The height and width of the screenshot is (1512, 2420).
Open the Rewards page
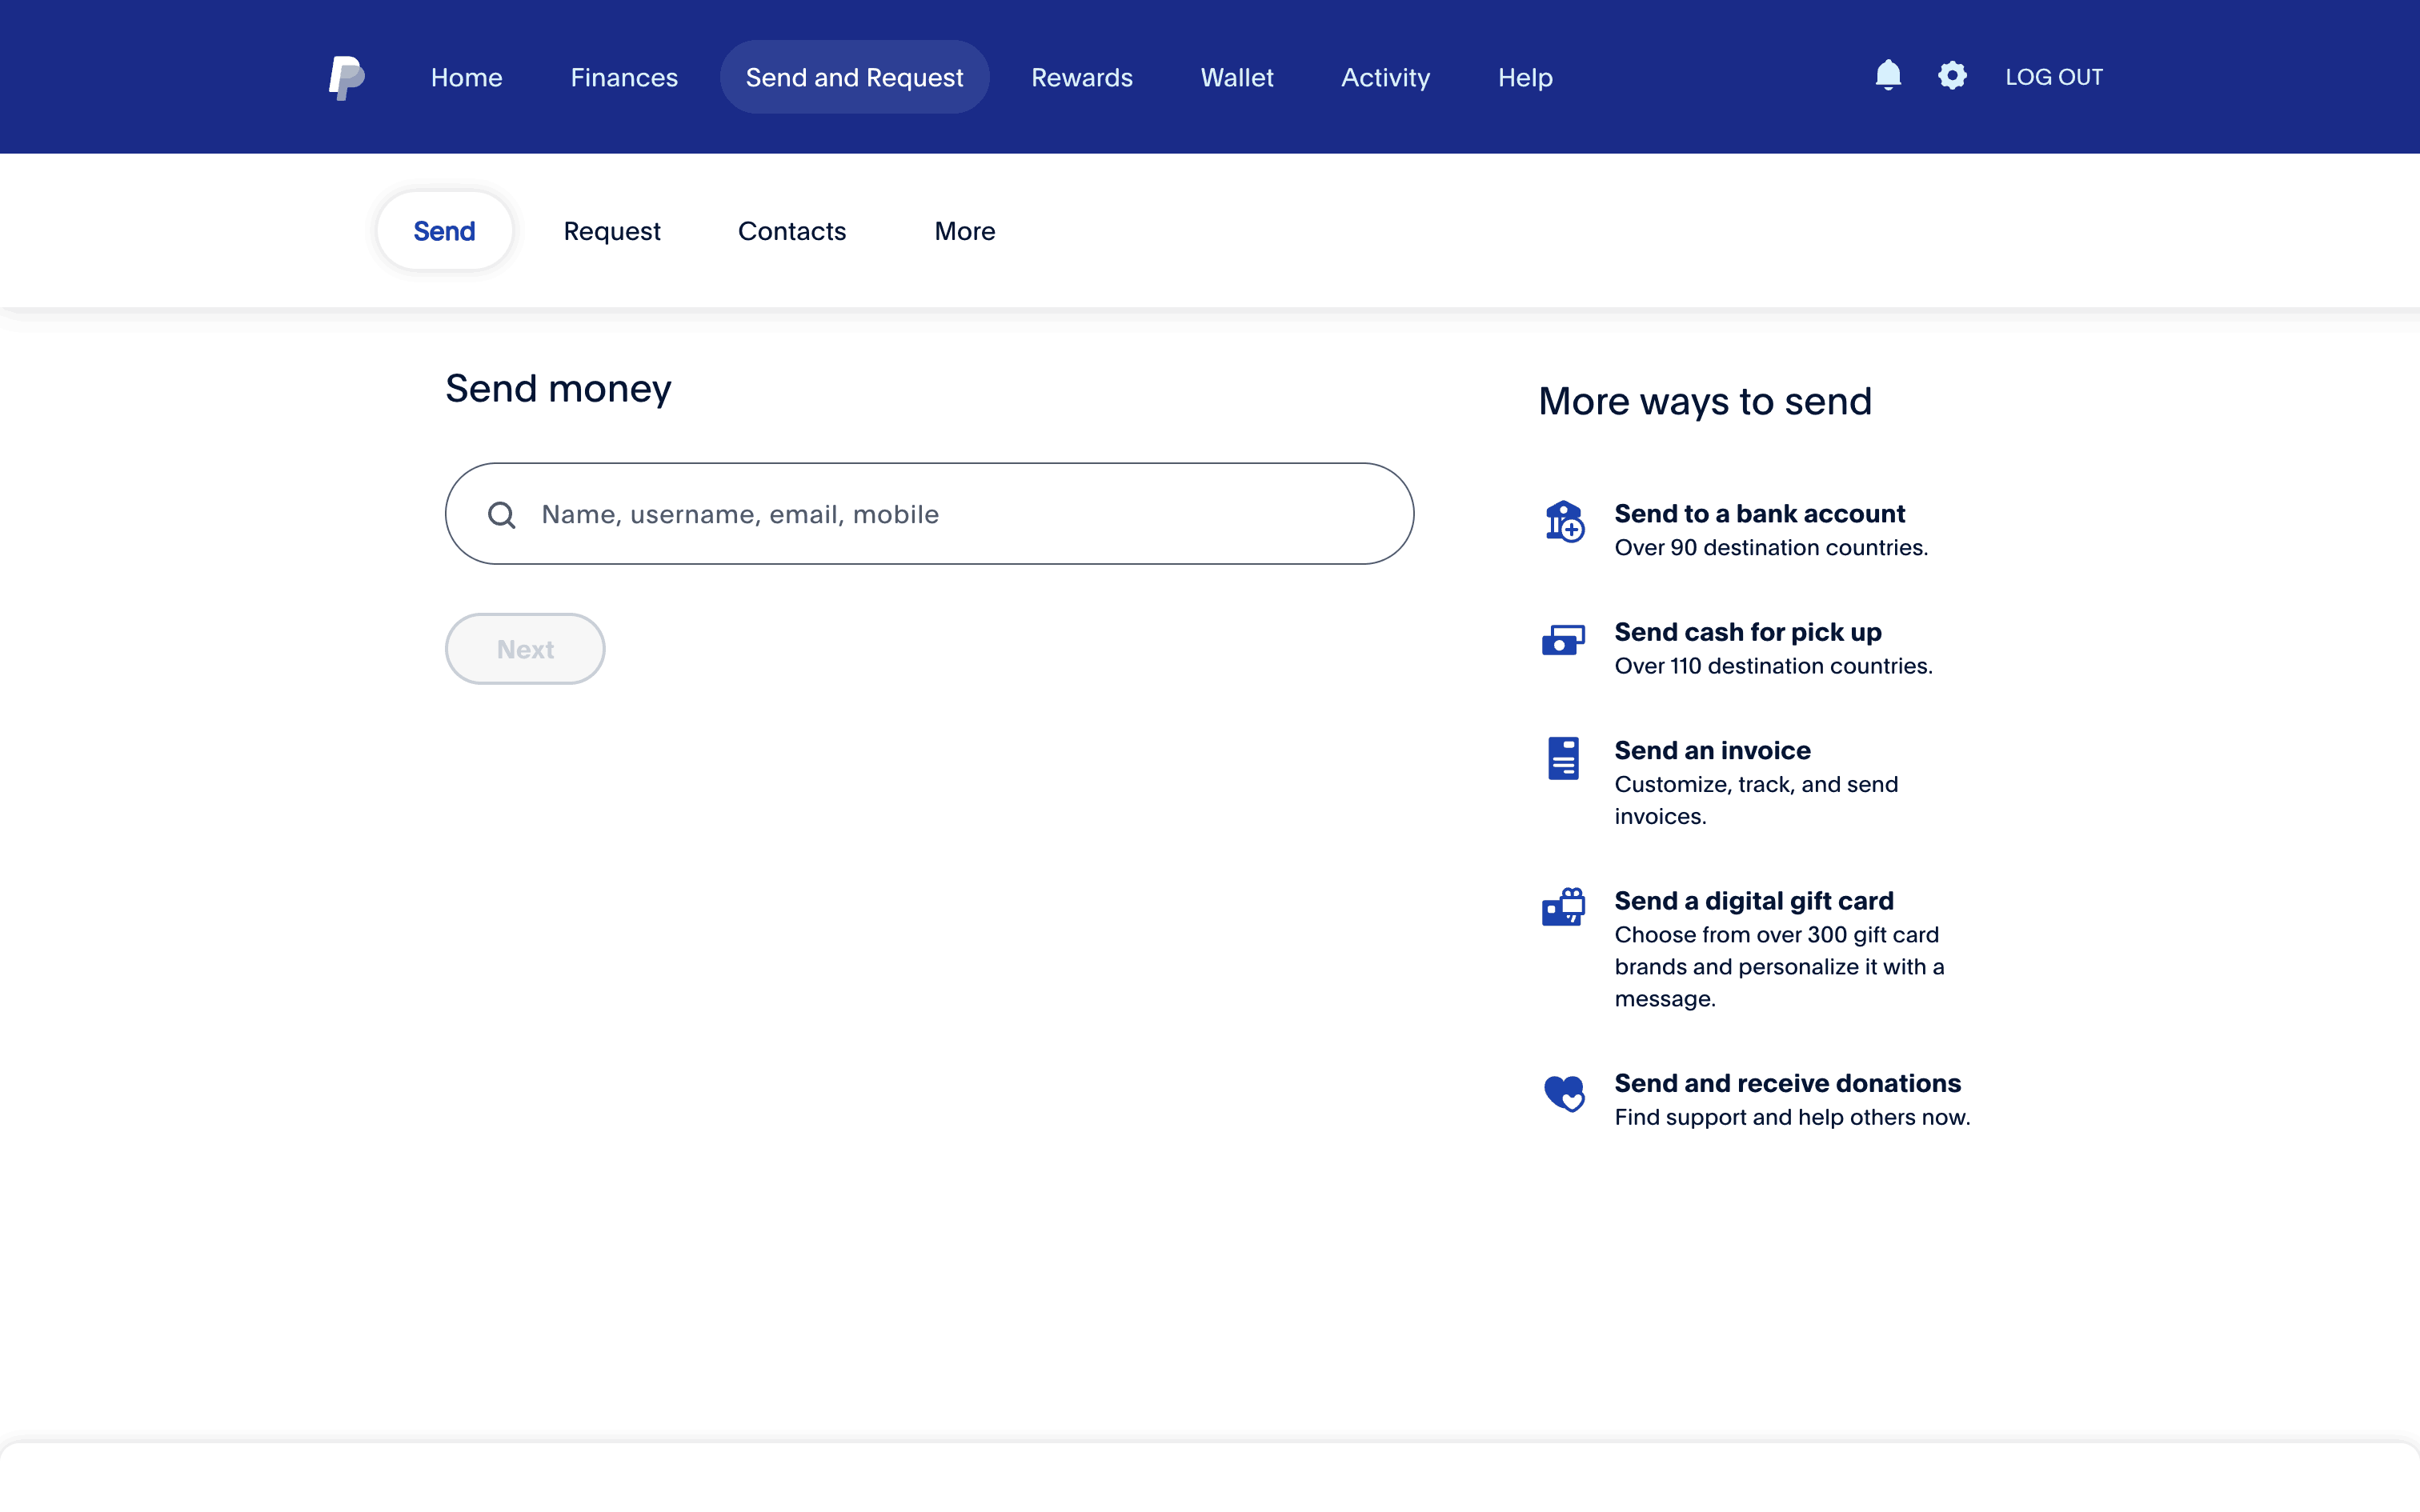click(1081, 77)
